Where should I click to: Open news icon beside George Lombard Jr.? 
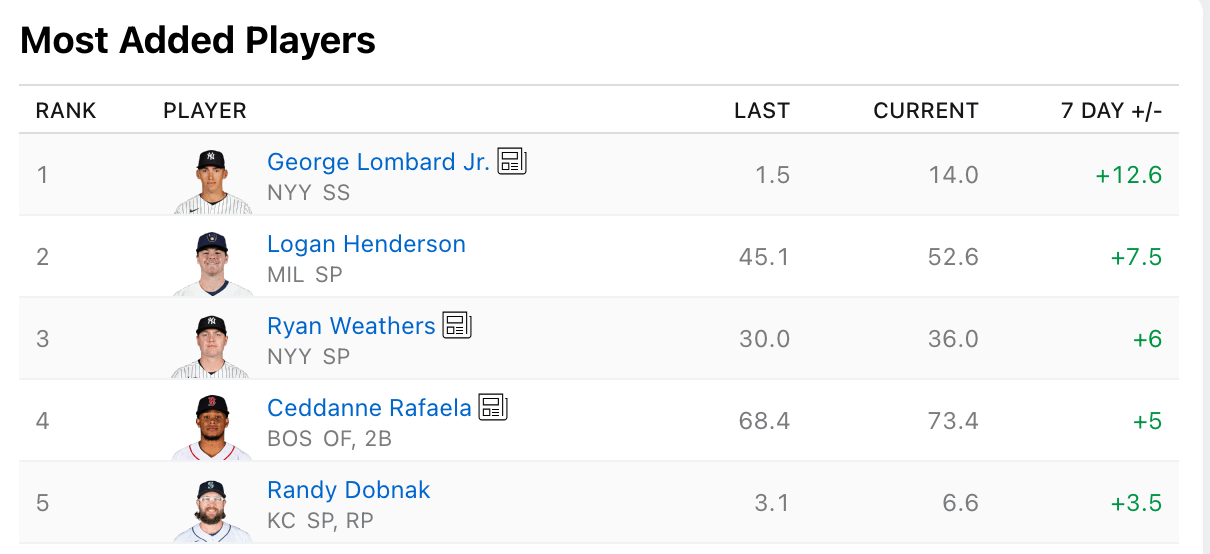click(x=512, y=161)
